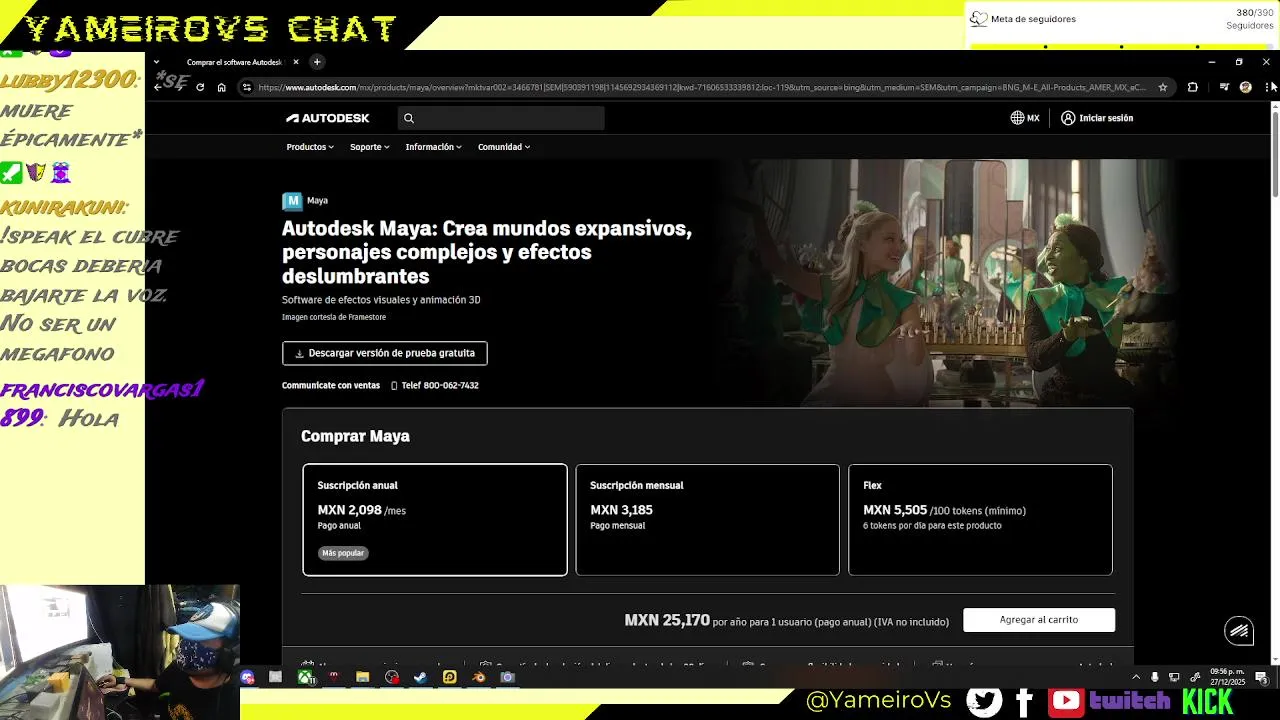Click the network icon in system tray
Image resolution: width=1280 pixels, height=720 pixels.
click(1195, 677)
